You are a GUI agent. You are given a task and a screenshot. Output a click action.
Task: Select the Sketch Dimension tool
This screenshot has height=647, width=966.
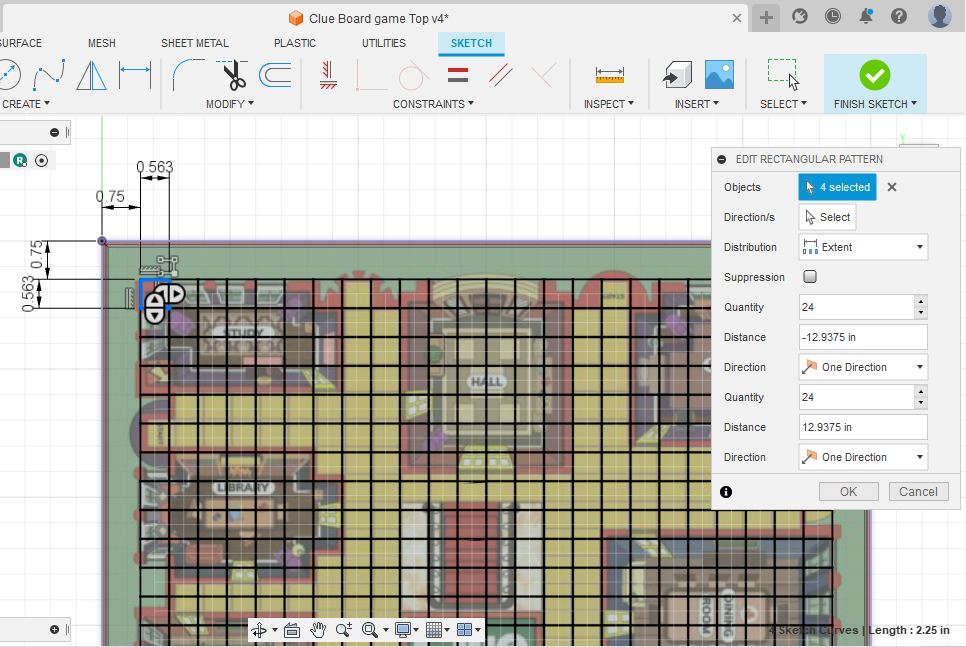tap(135, 75)
